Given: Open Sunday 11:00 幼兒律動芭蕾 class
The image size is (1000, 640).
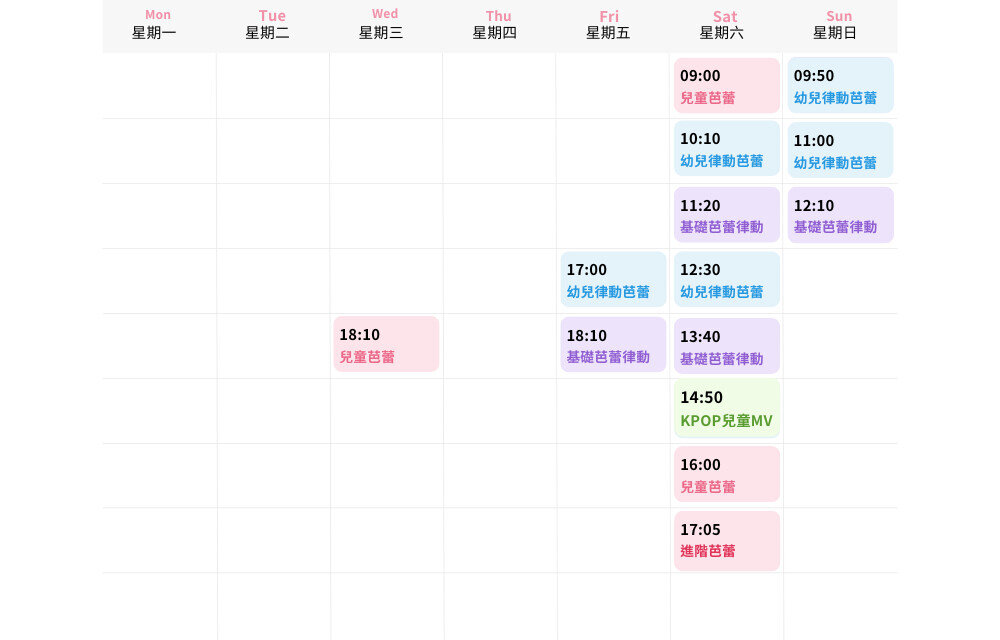Looking at the screenshot, I should 840,150.
